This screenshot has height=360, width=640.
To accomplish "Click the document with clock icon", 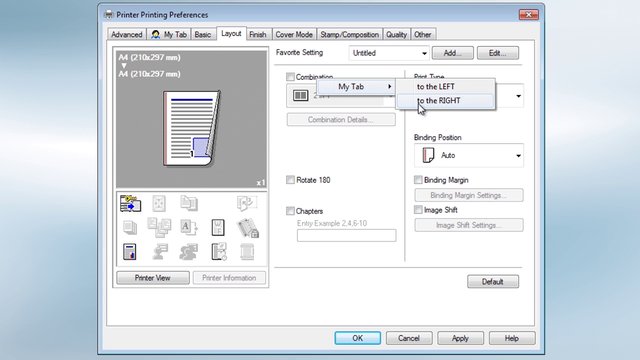I will coord(219,251).
